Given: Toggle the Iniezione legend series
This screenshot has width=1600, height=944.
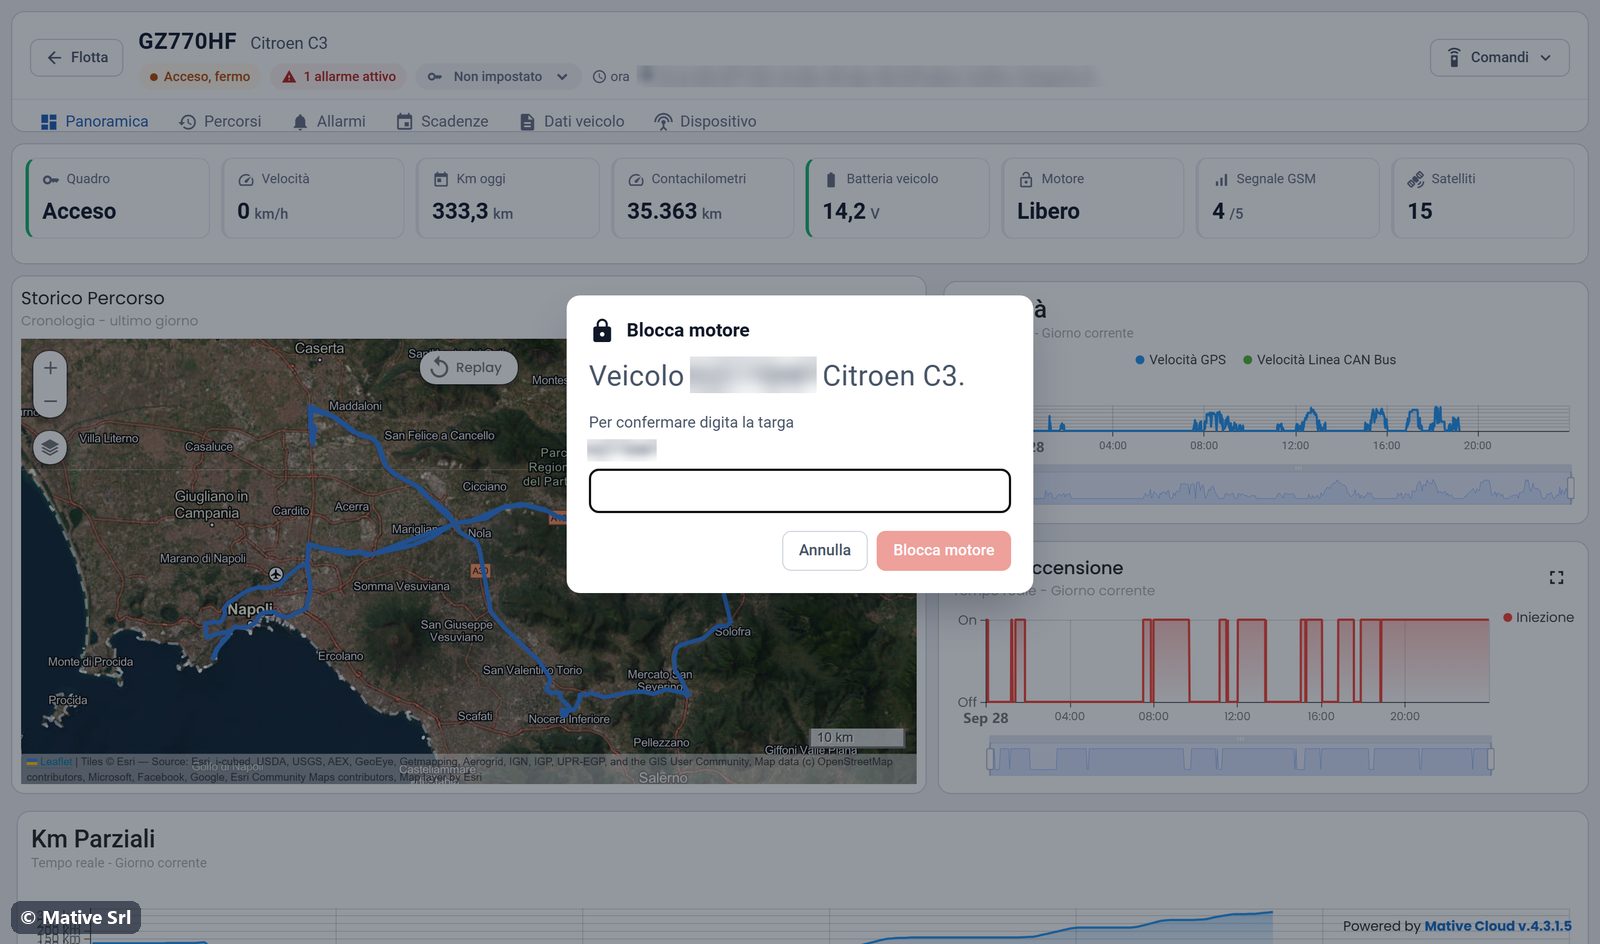Looking at the screenshot, I should [1538, 618].
